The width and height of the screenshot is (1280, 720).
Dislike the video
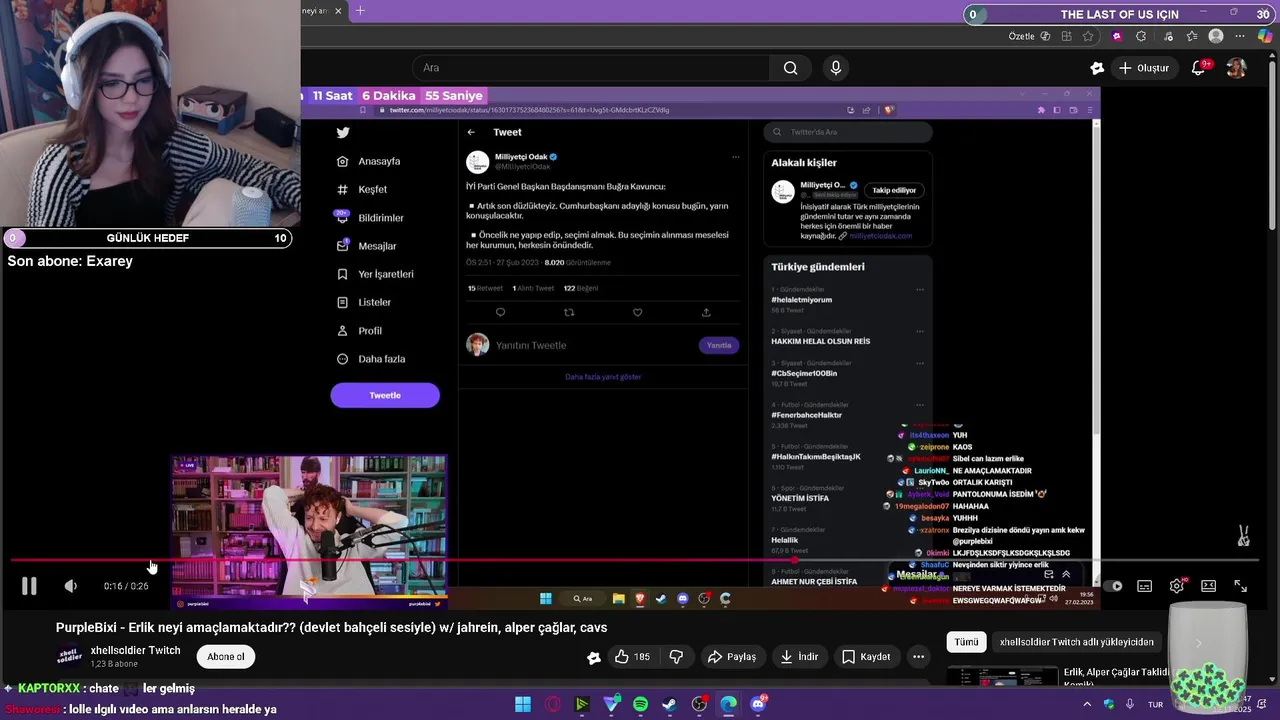point(676,657)
